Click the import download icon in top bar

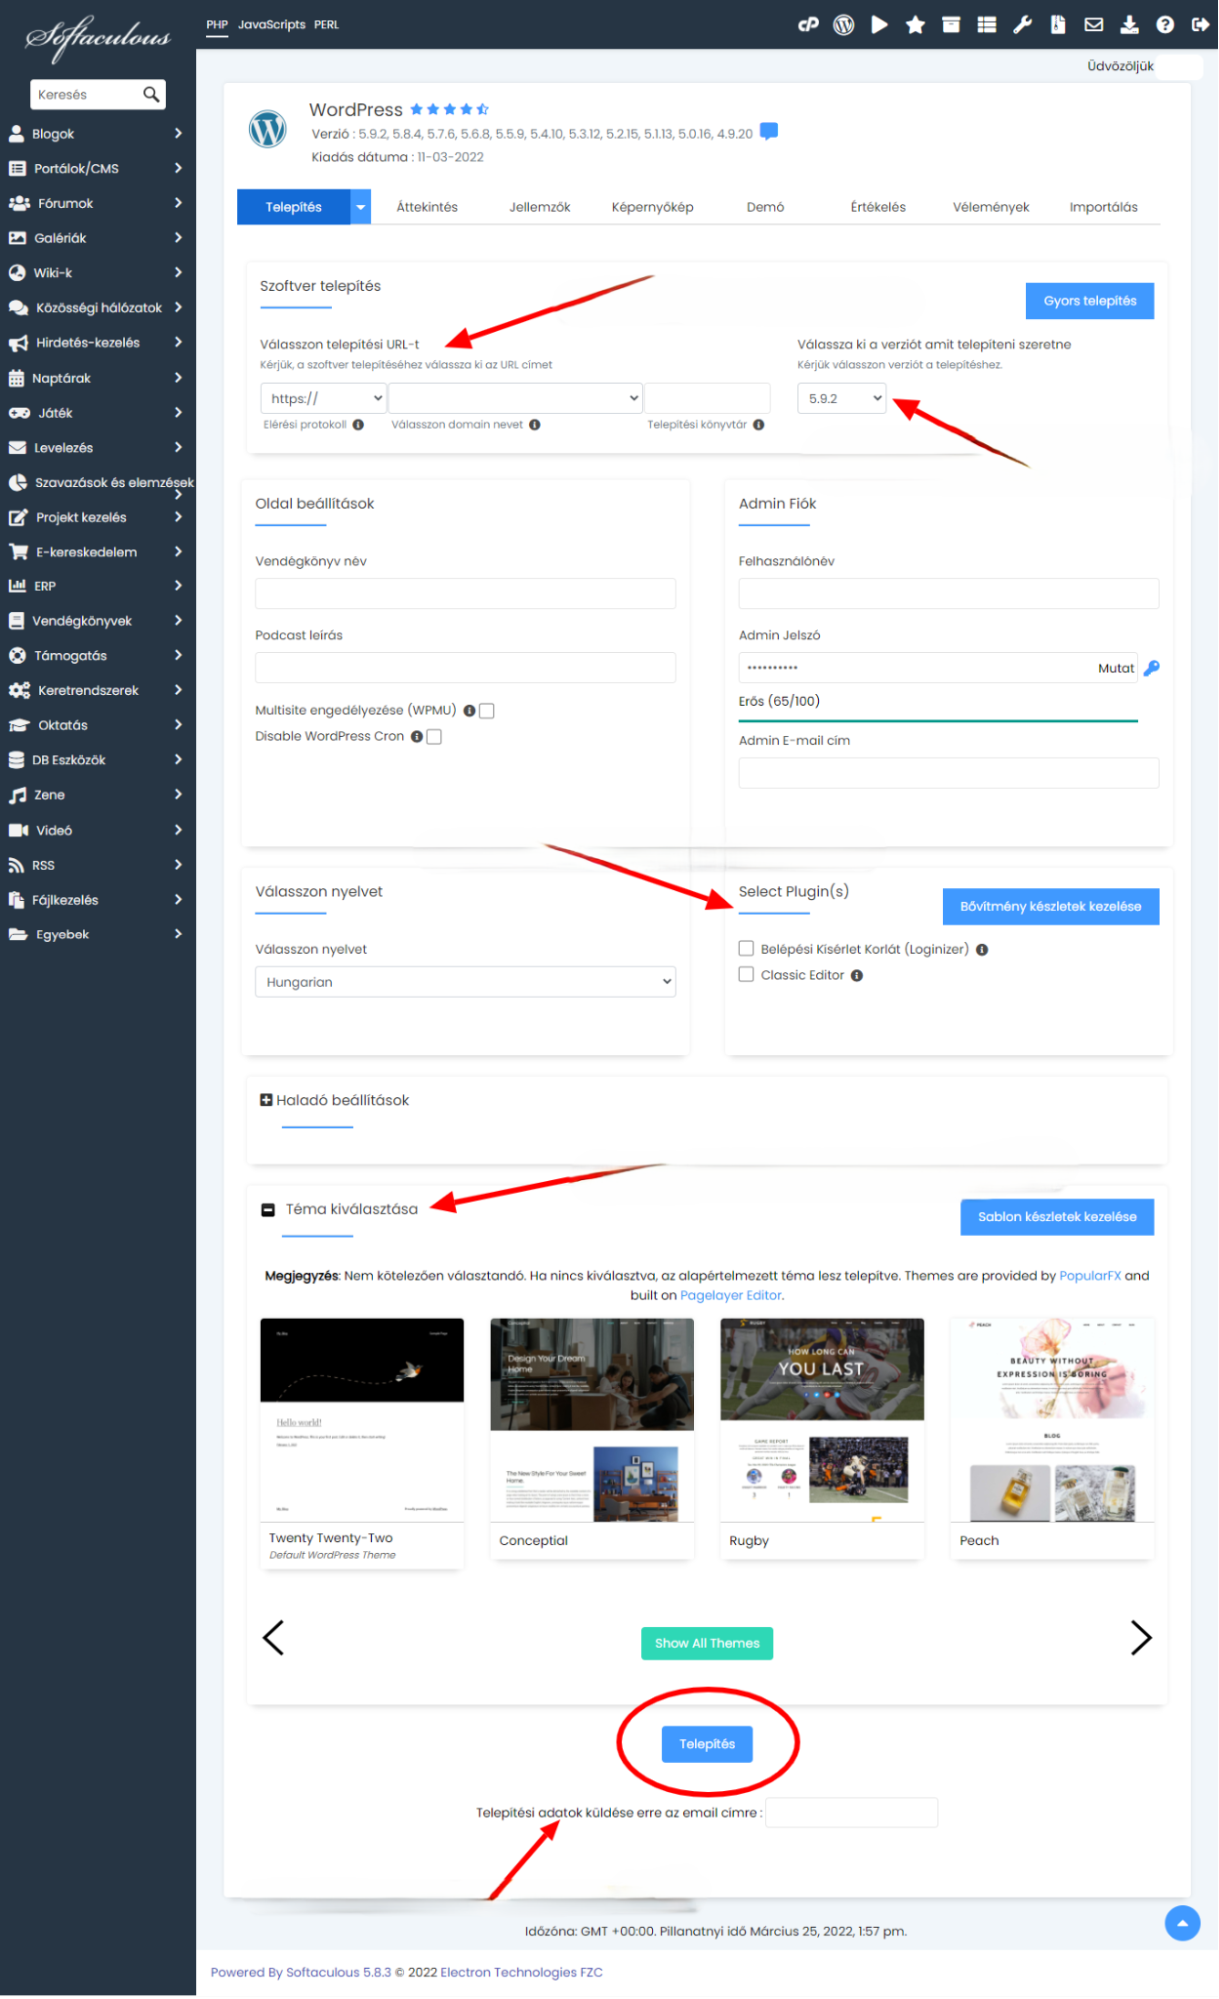pos(1129,25)
